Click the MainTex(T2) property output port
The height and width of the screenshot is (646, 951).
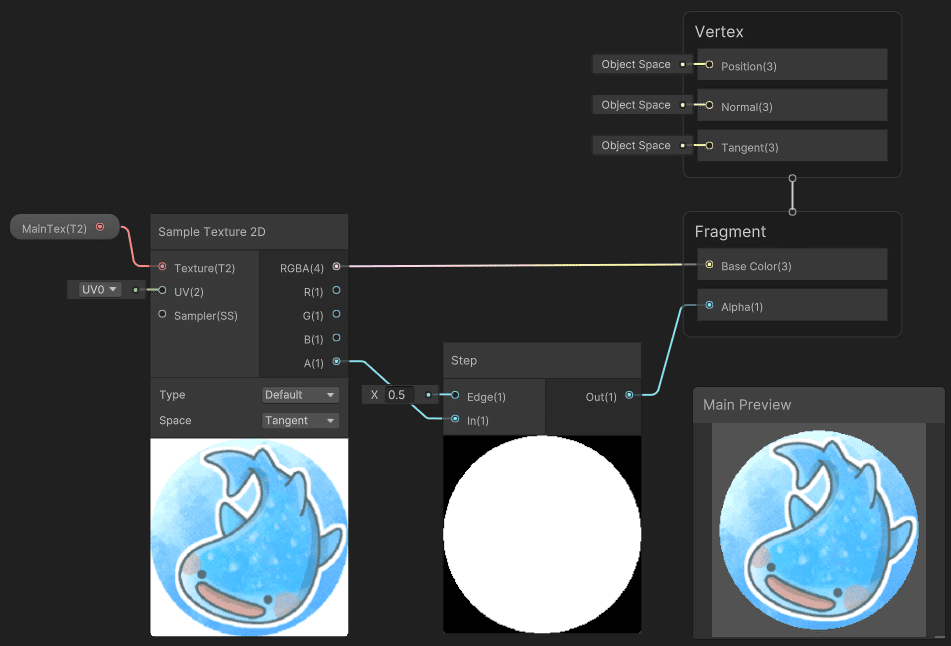(100, 227)
